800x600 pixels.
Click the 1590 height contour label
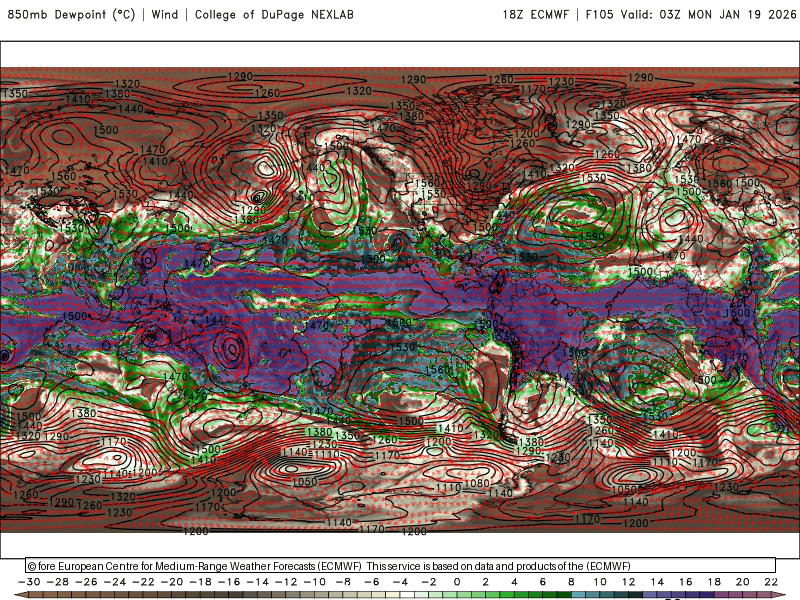591,236
